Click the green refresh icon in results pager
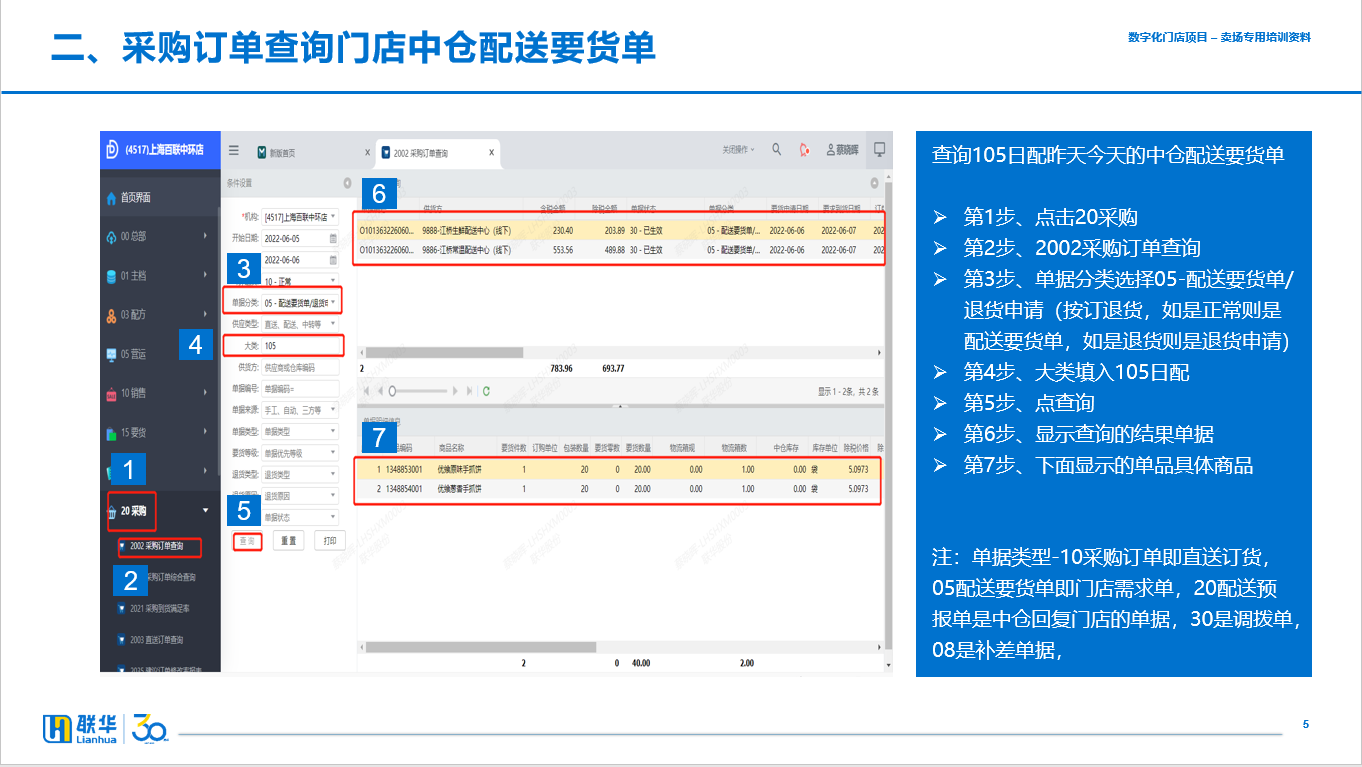 pyautogui.click(x=486, y=391)
